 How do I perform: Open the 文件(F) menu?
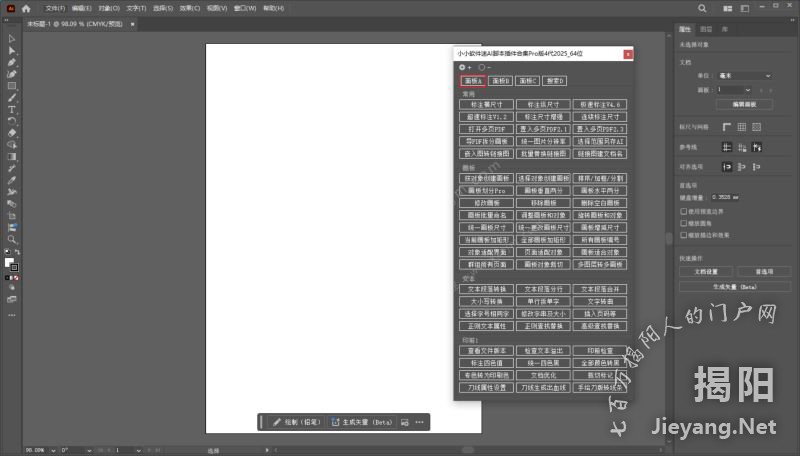(55, 8)
